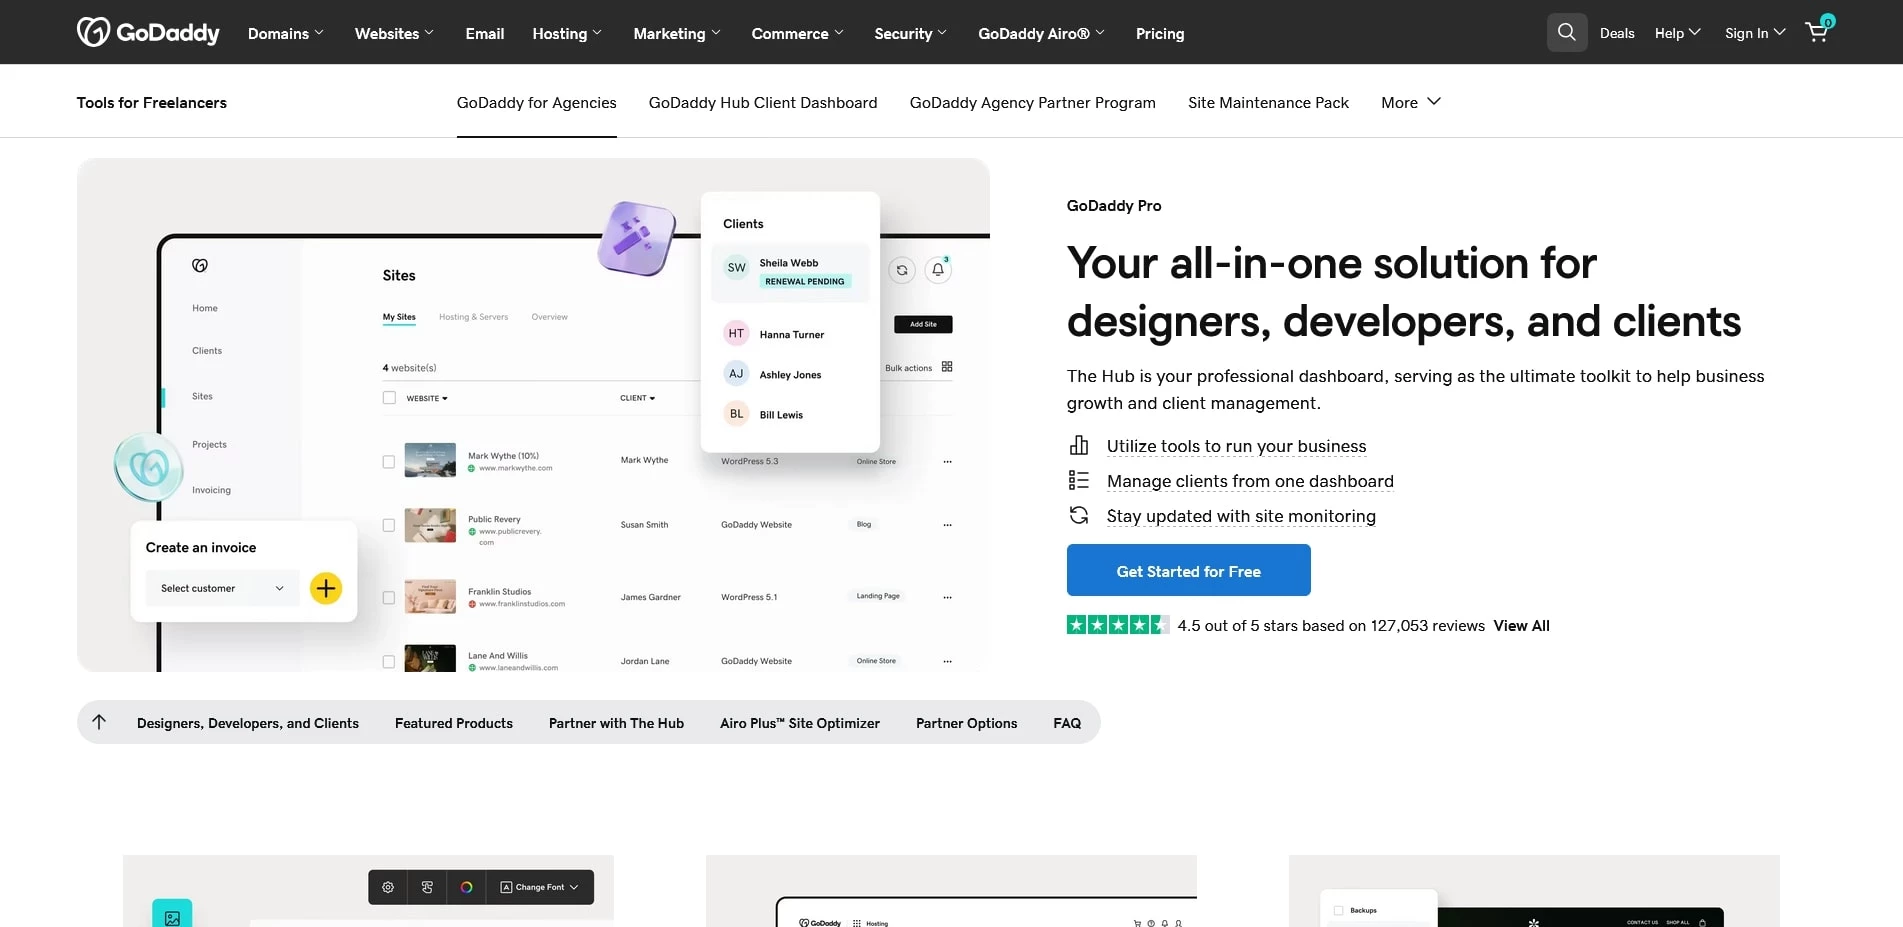Click Get Started for Free button
1903x927 pixels.
click(1188, 571)
